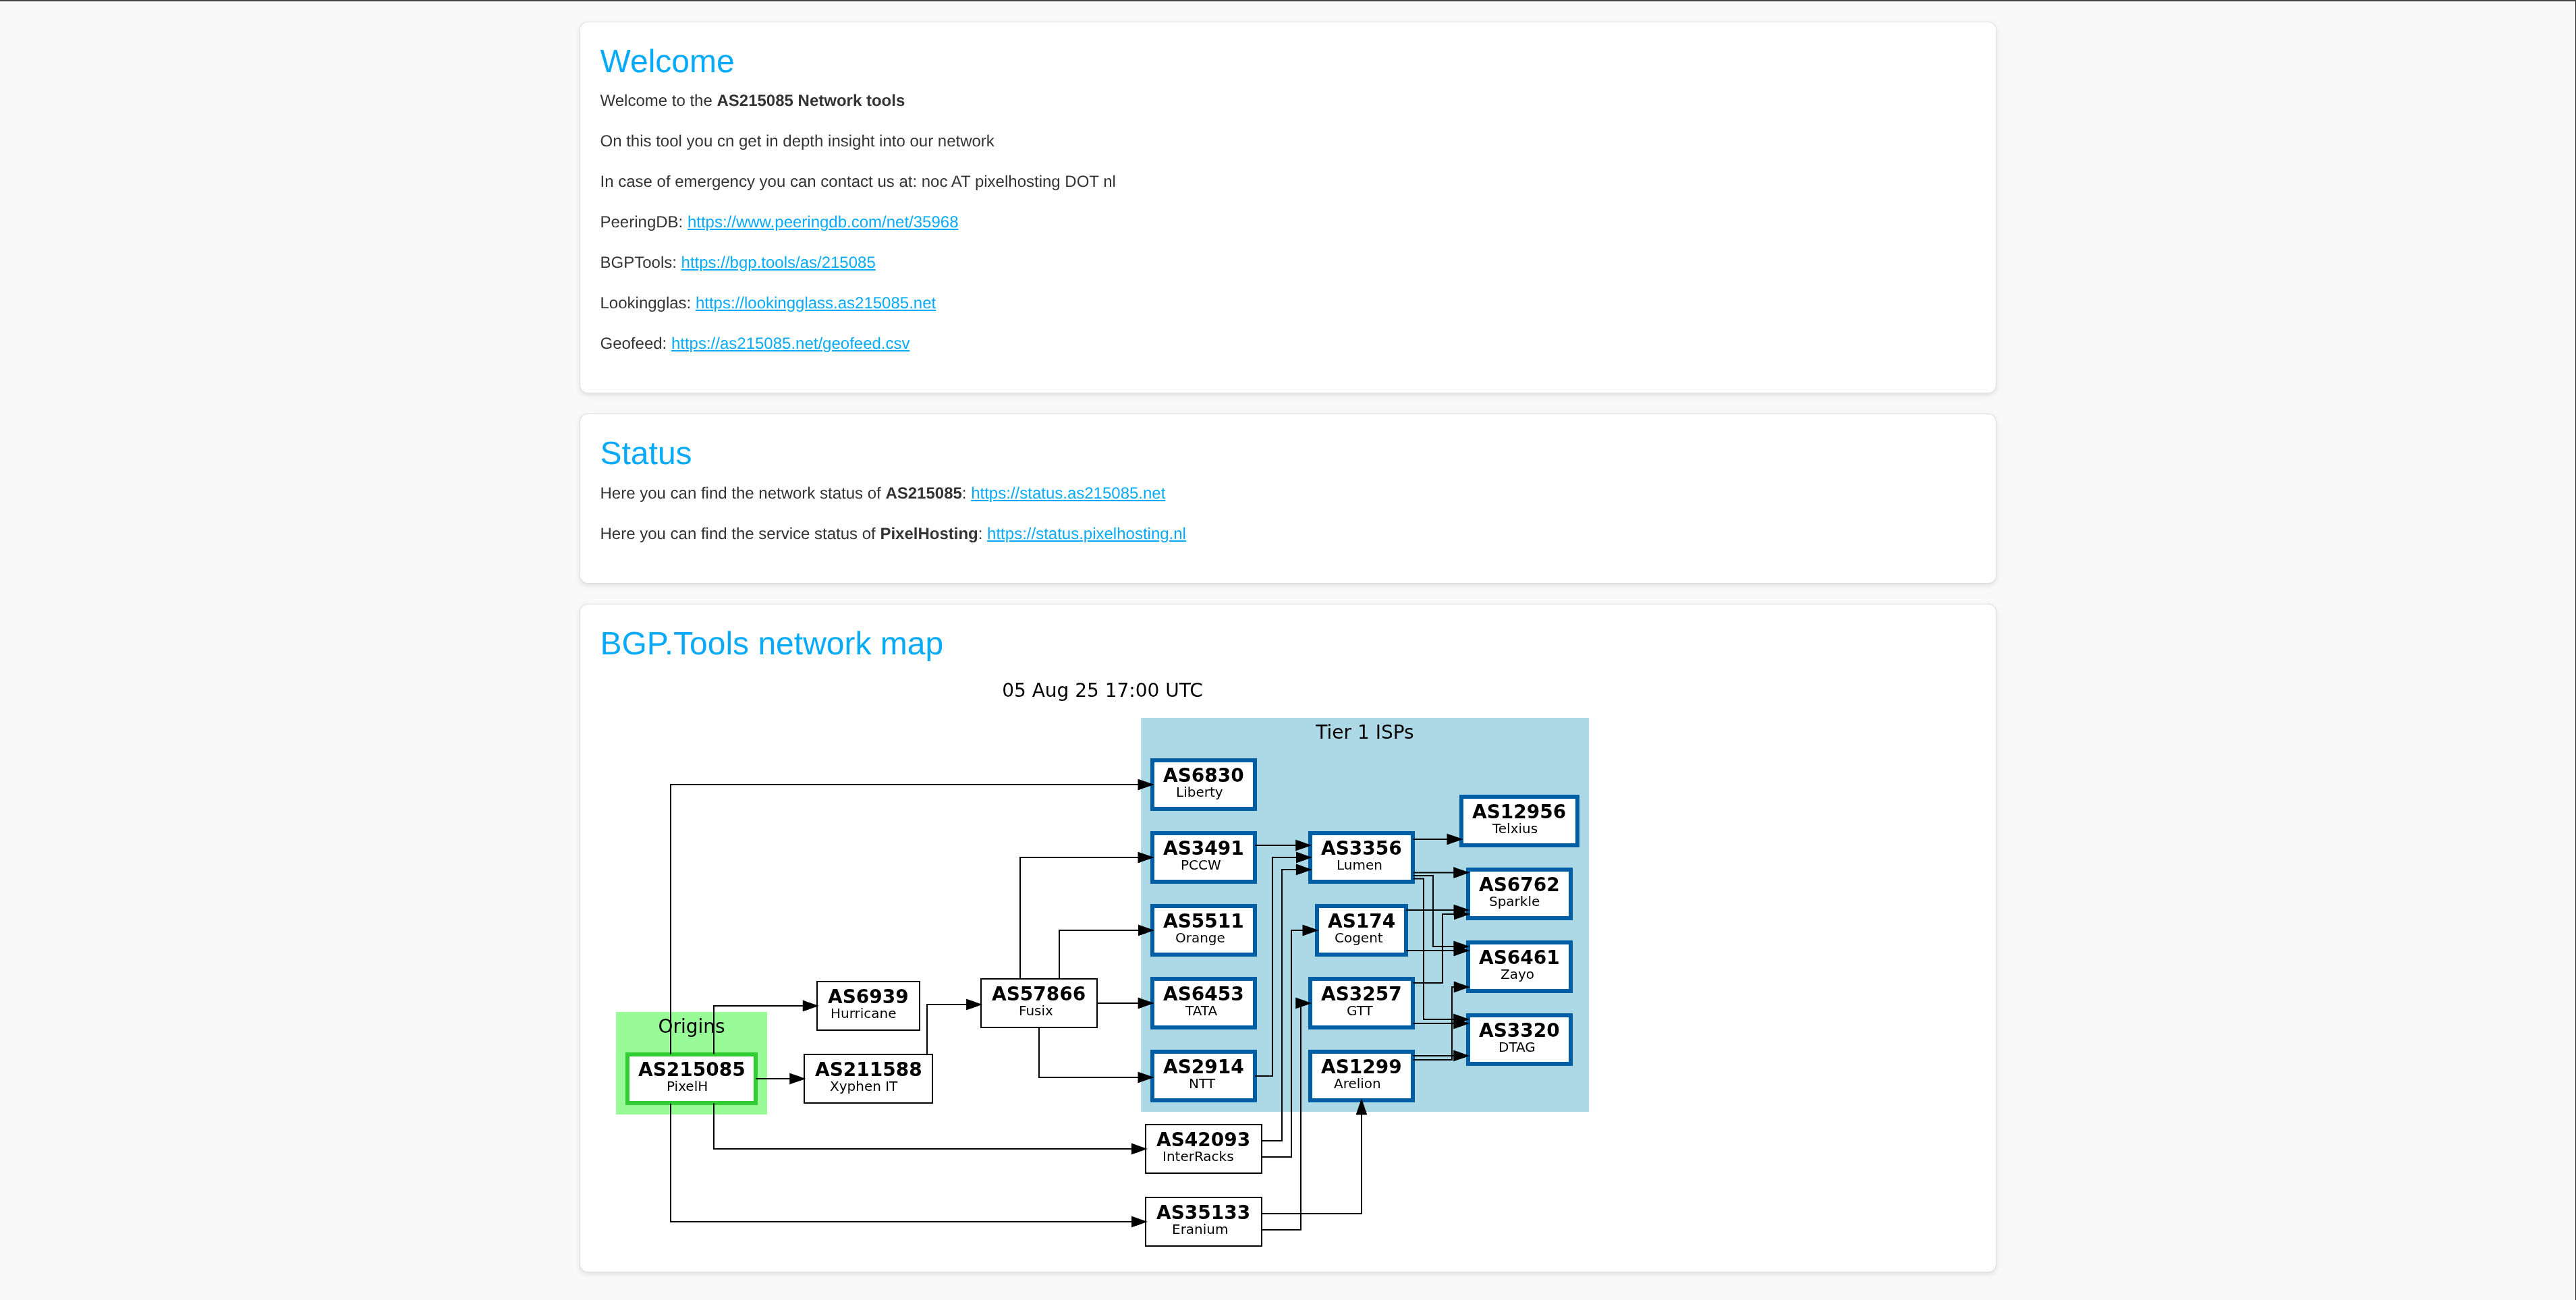Open the bgp.tools AS215085 link

click(x=777, y=262)
